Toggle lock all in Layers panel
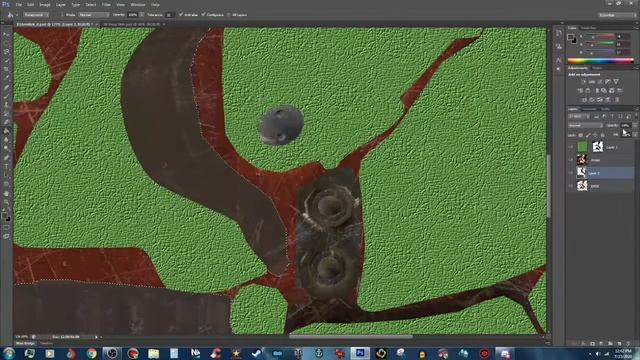 pos(603,135)
